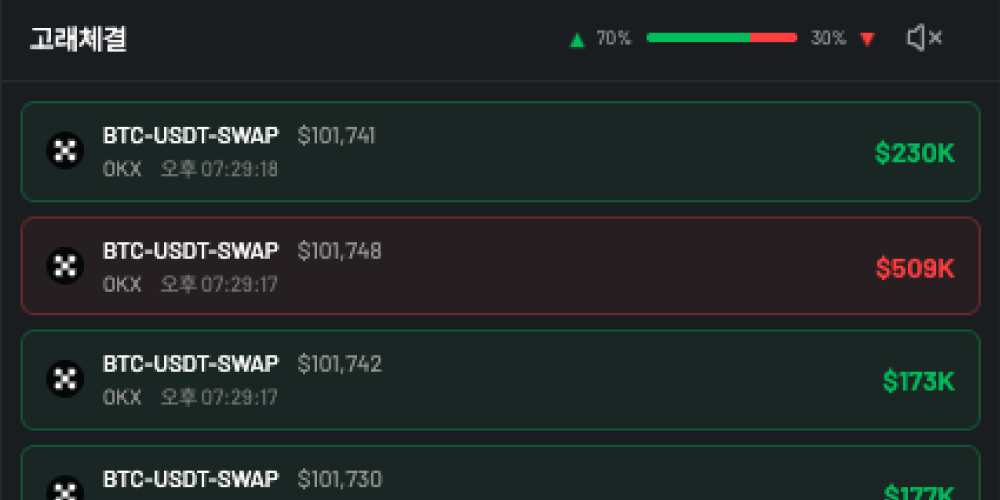Click the green up triangle buy indicator
The width and height of the screenshot is (1000, 500).
pyautogui.click(x=577, y=40)
